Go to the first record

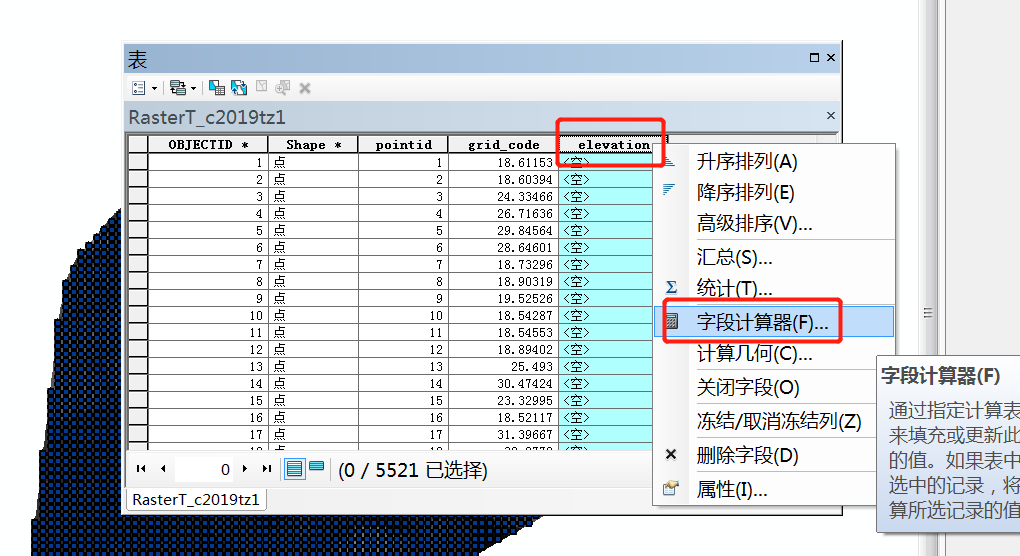tap(141, 469)
